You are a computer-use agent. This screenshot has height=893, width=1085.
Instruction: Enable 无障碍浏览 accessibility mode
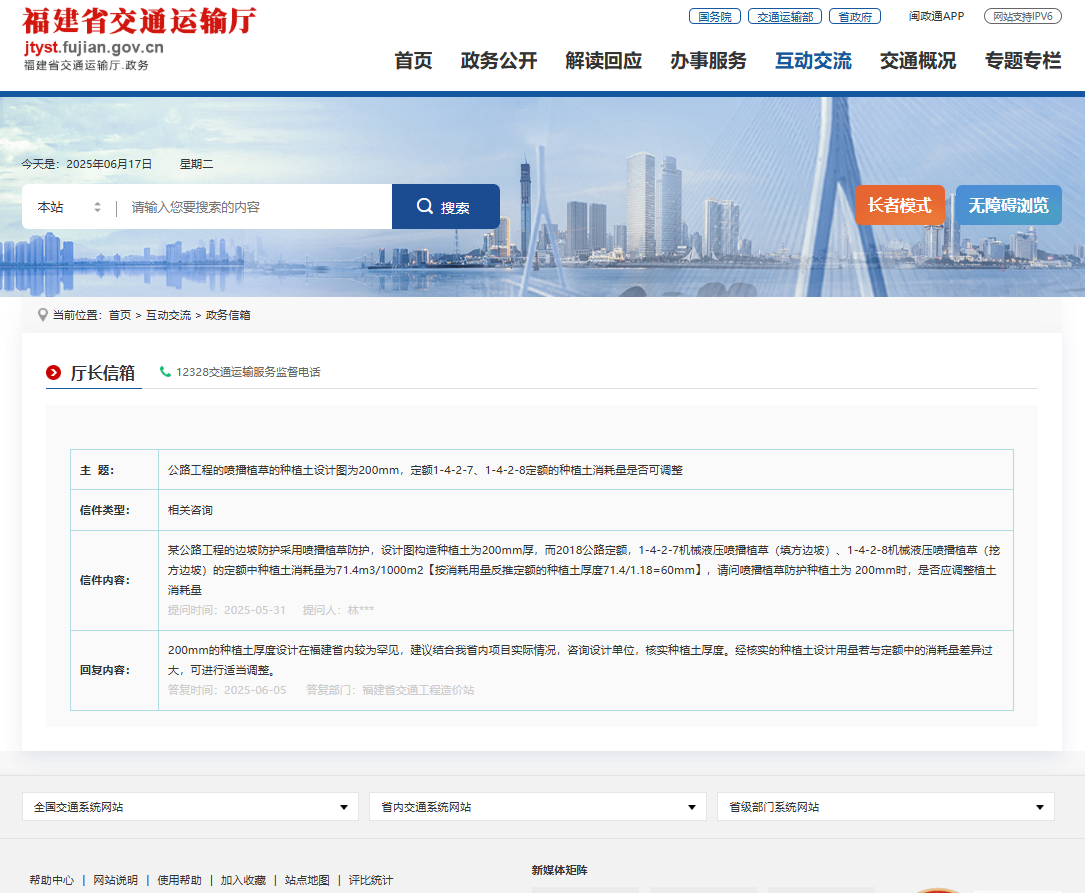tap(1007, 205)
